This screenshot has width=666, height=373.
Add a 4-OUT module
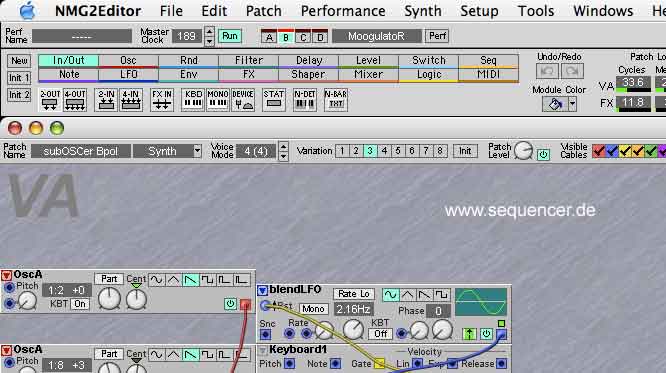[x=75, y=100]
